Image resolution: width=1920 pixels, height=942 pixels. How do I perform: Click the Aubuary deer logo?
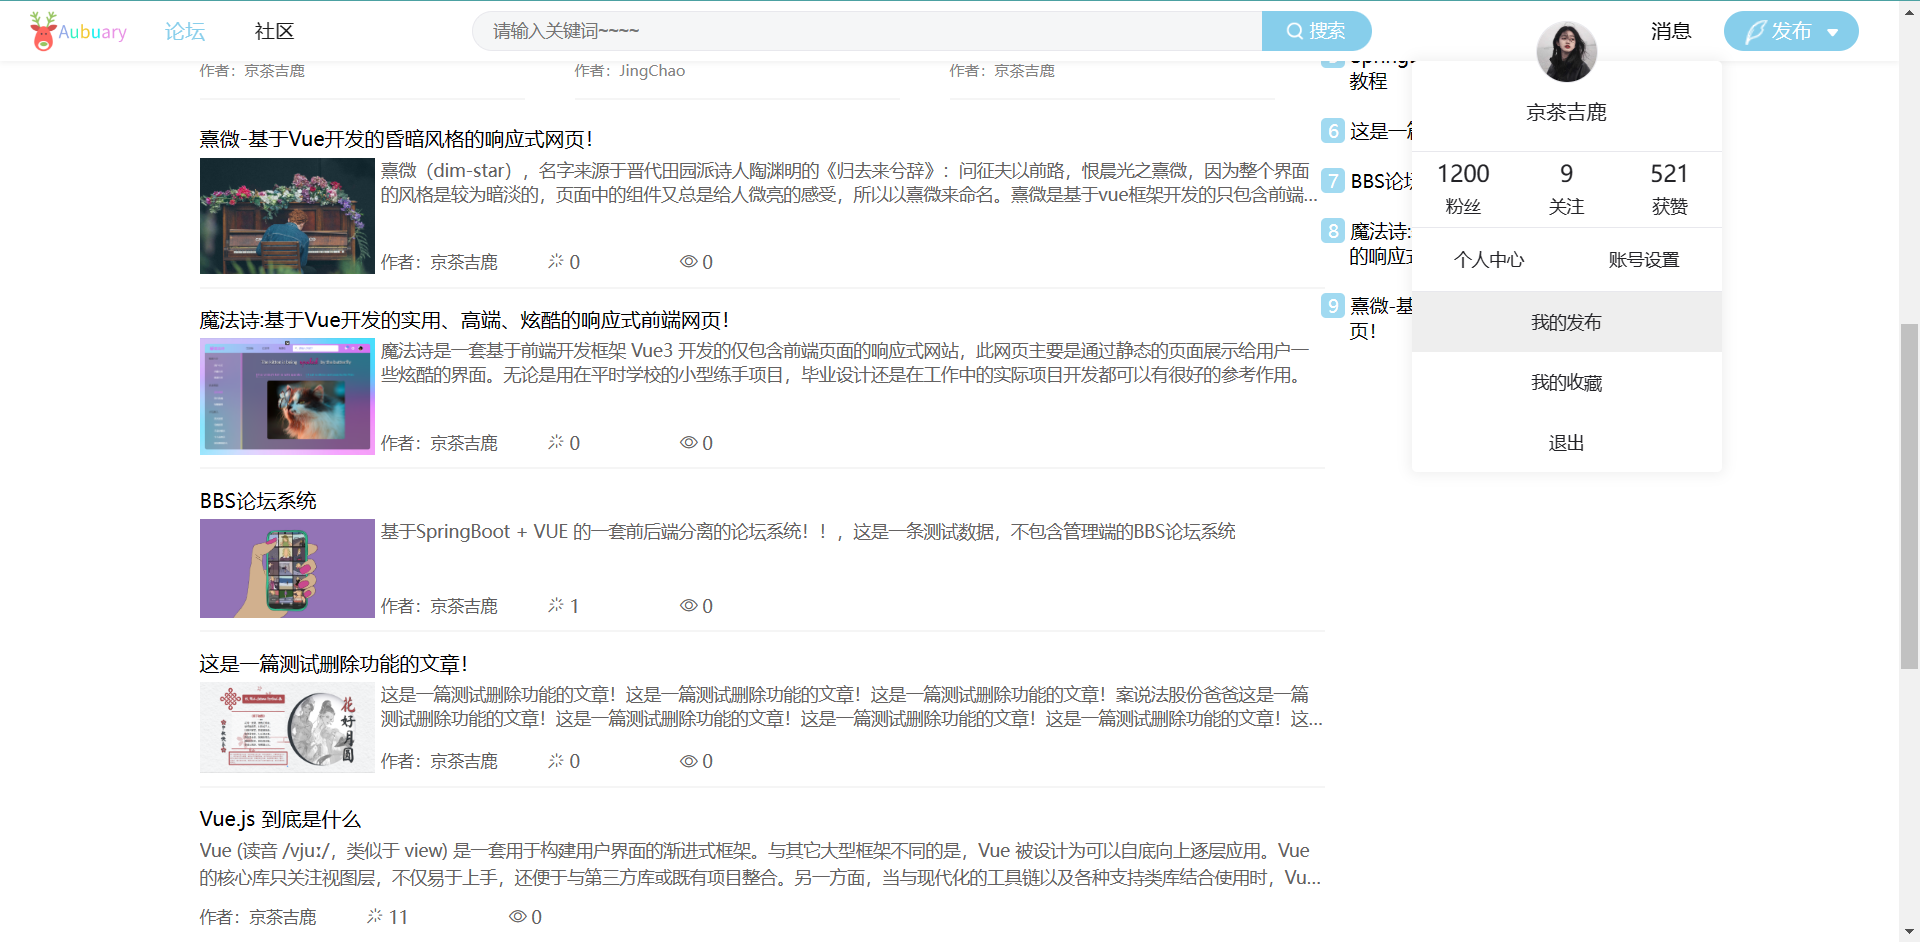point(42,30)
